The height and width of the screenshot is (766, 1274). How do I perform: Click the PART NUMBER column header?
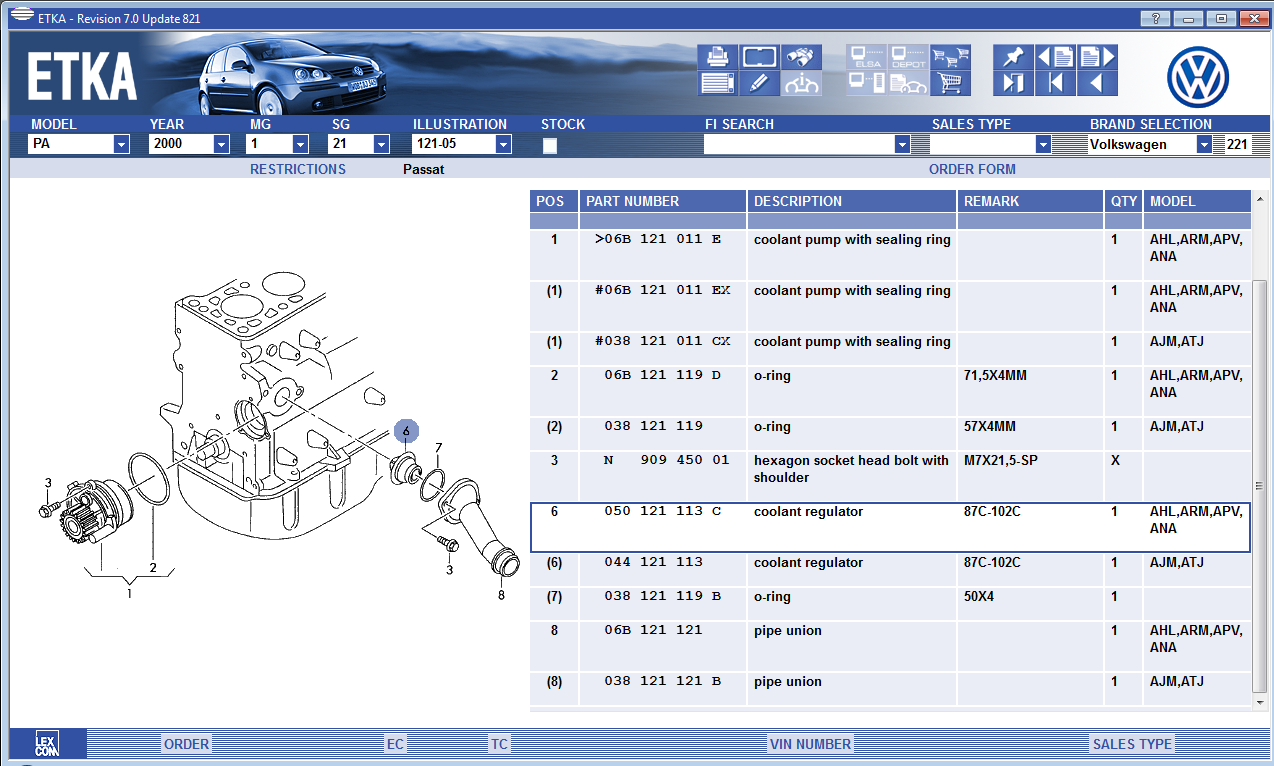point(663,201)
